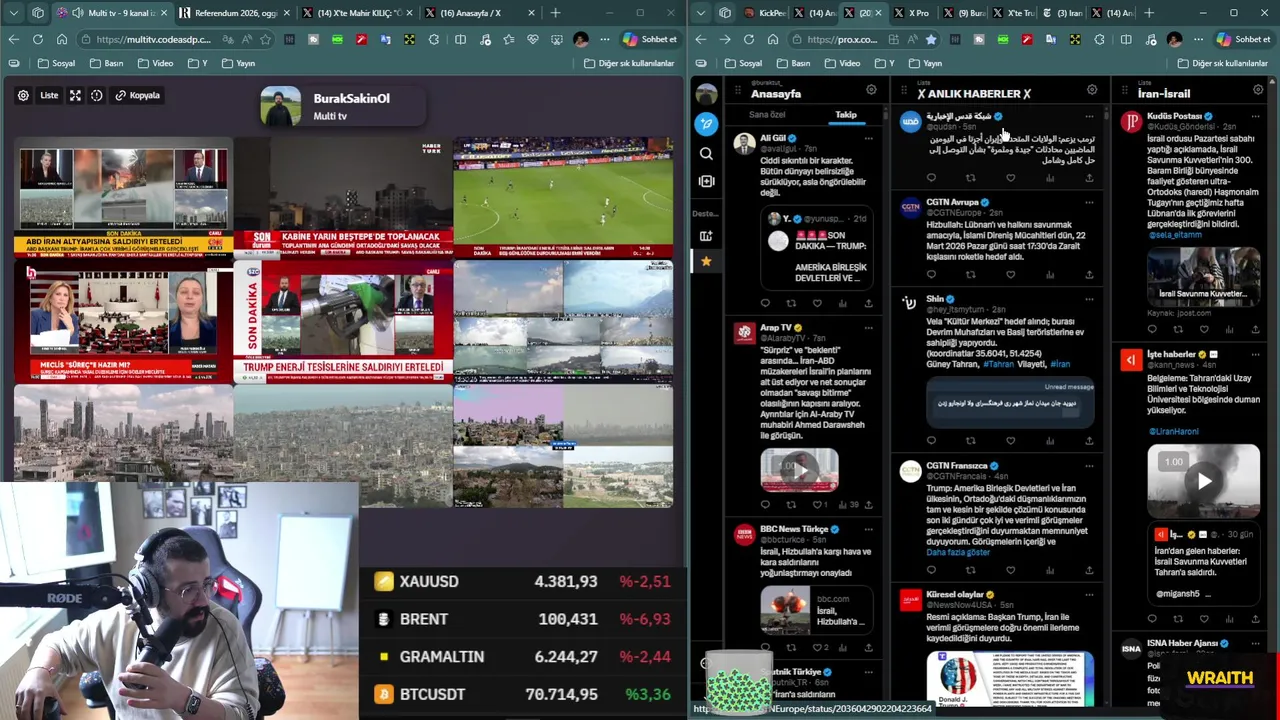View stats icon on Kudüs Postası post

pos(1229,329)
